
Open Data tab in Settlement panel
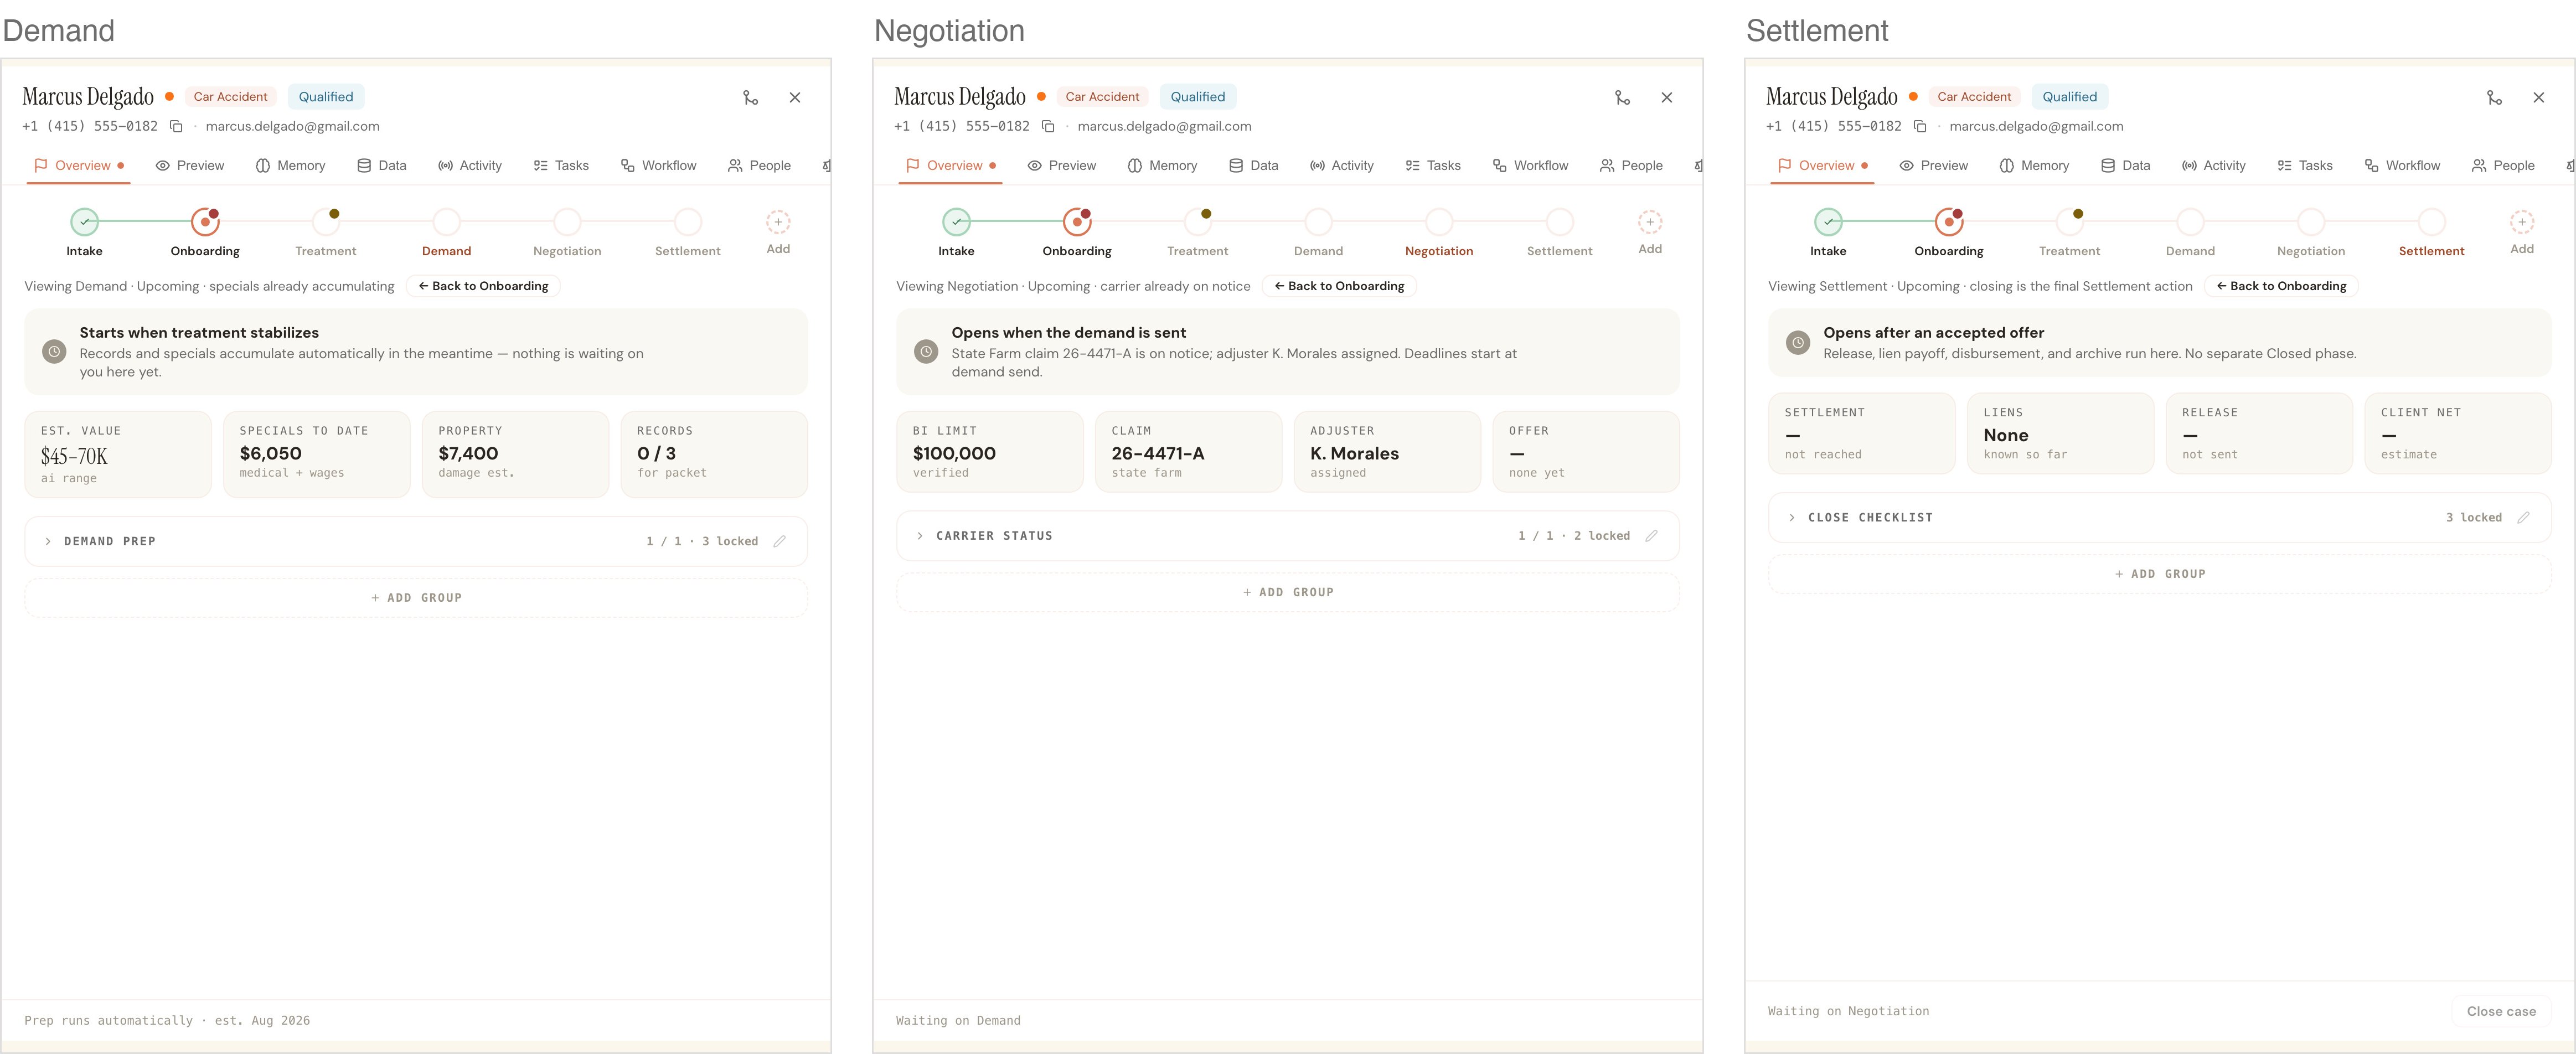click(x=2126, y=166)
